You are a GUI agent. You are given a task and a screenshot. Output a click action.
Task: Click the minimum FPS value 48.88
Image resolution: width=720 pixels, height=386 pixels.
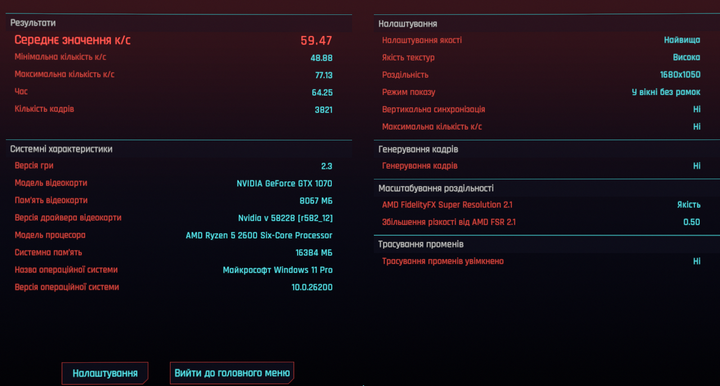pos(321,58)
